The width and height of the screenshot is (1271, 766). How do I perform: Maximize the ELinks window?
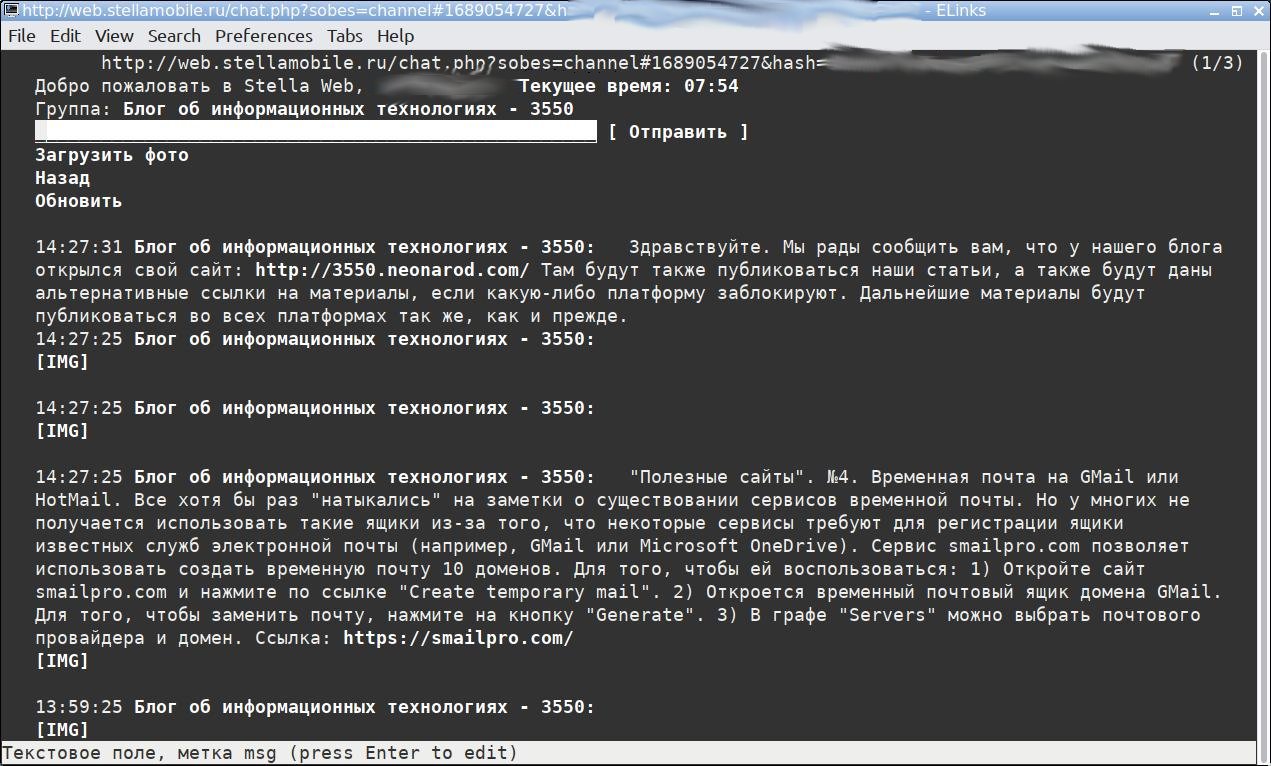(x=1236, y=11)
